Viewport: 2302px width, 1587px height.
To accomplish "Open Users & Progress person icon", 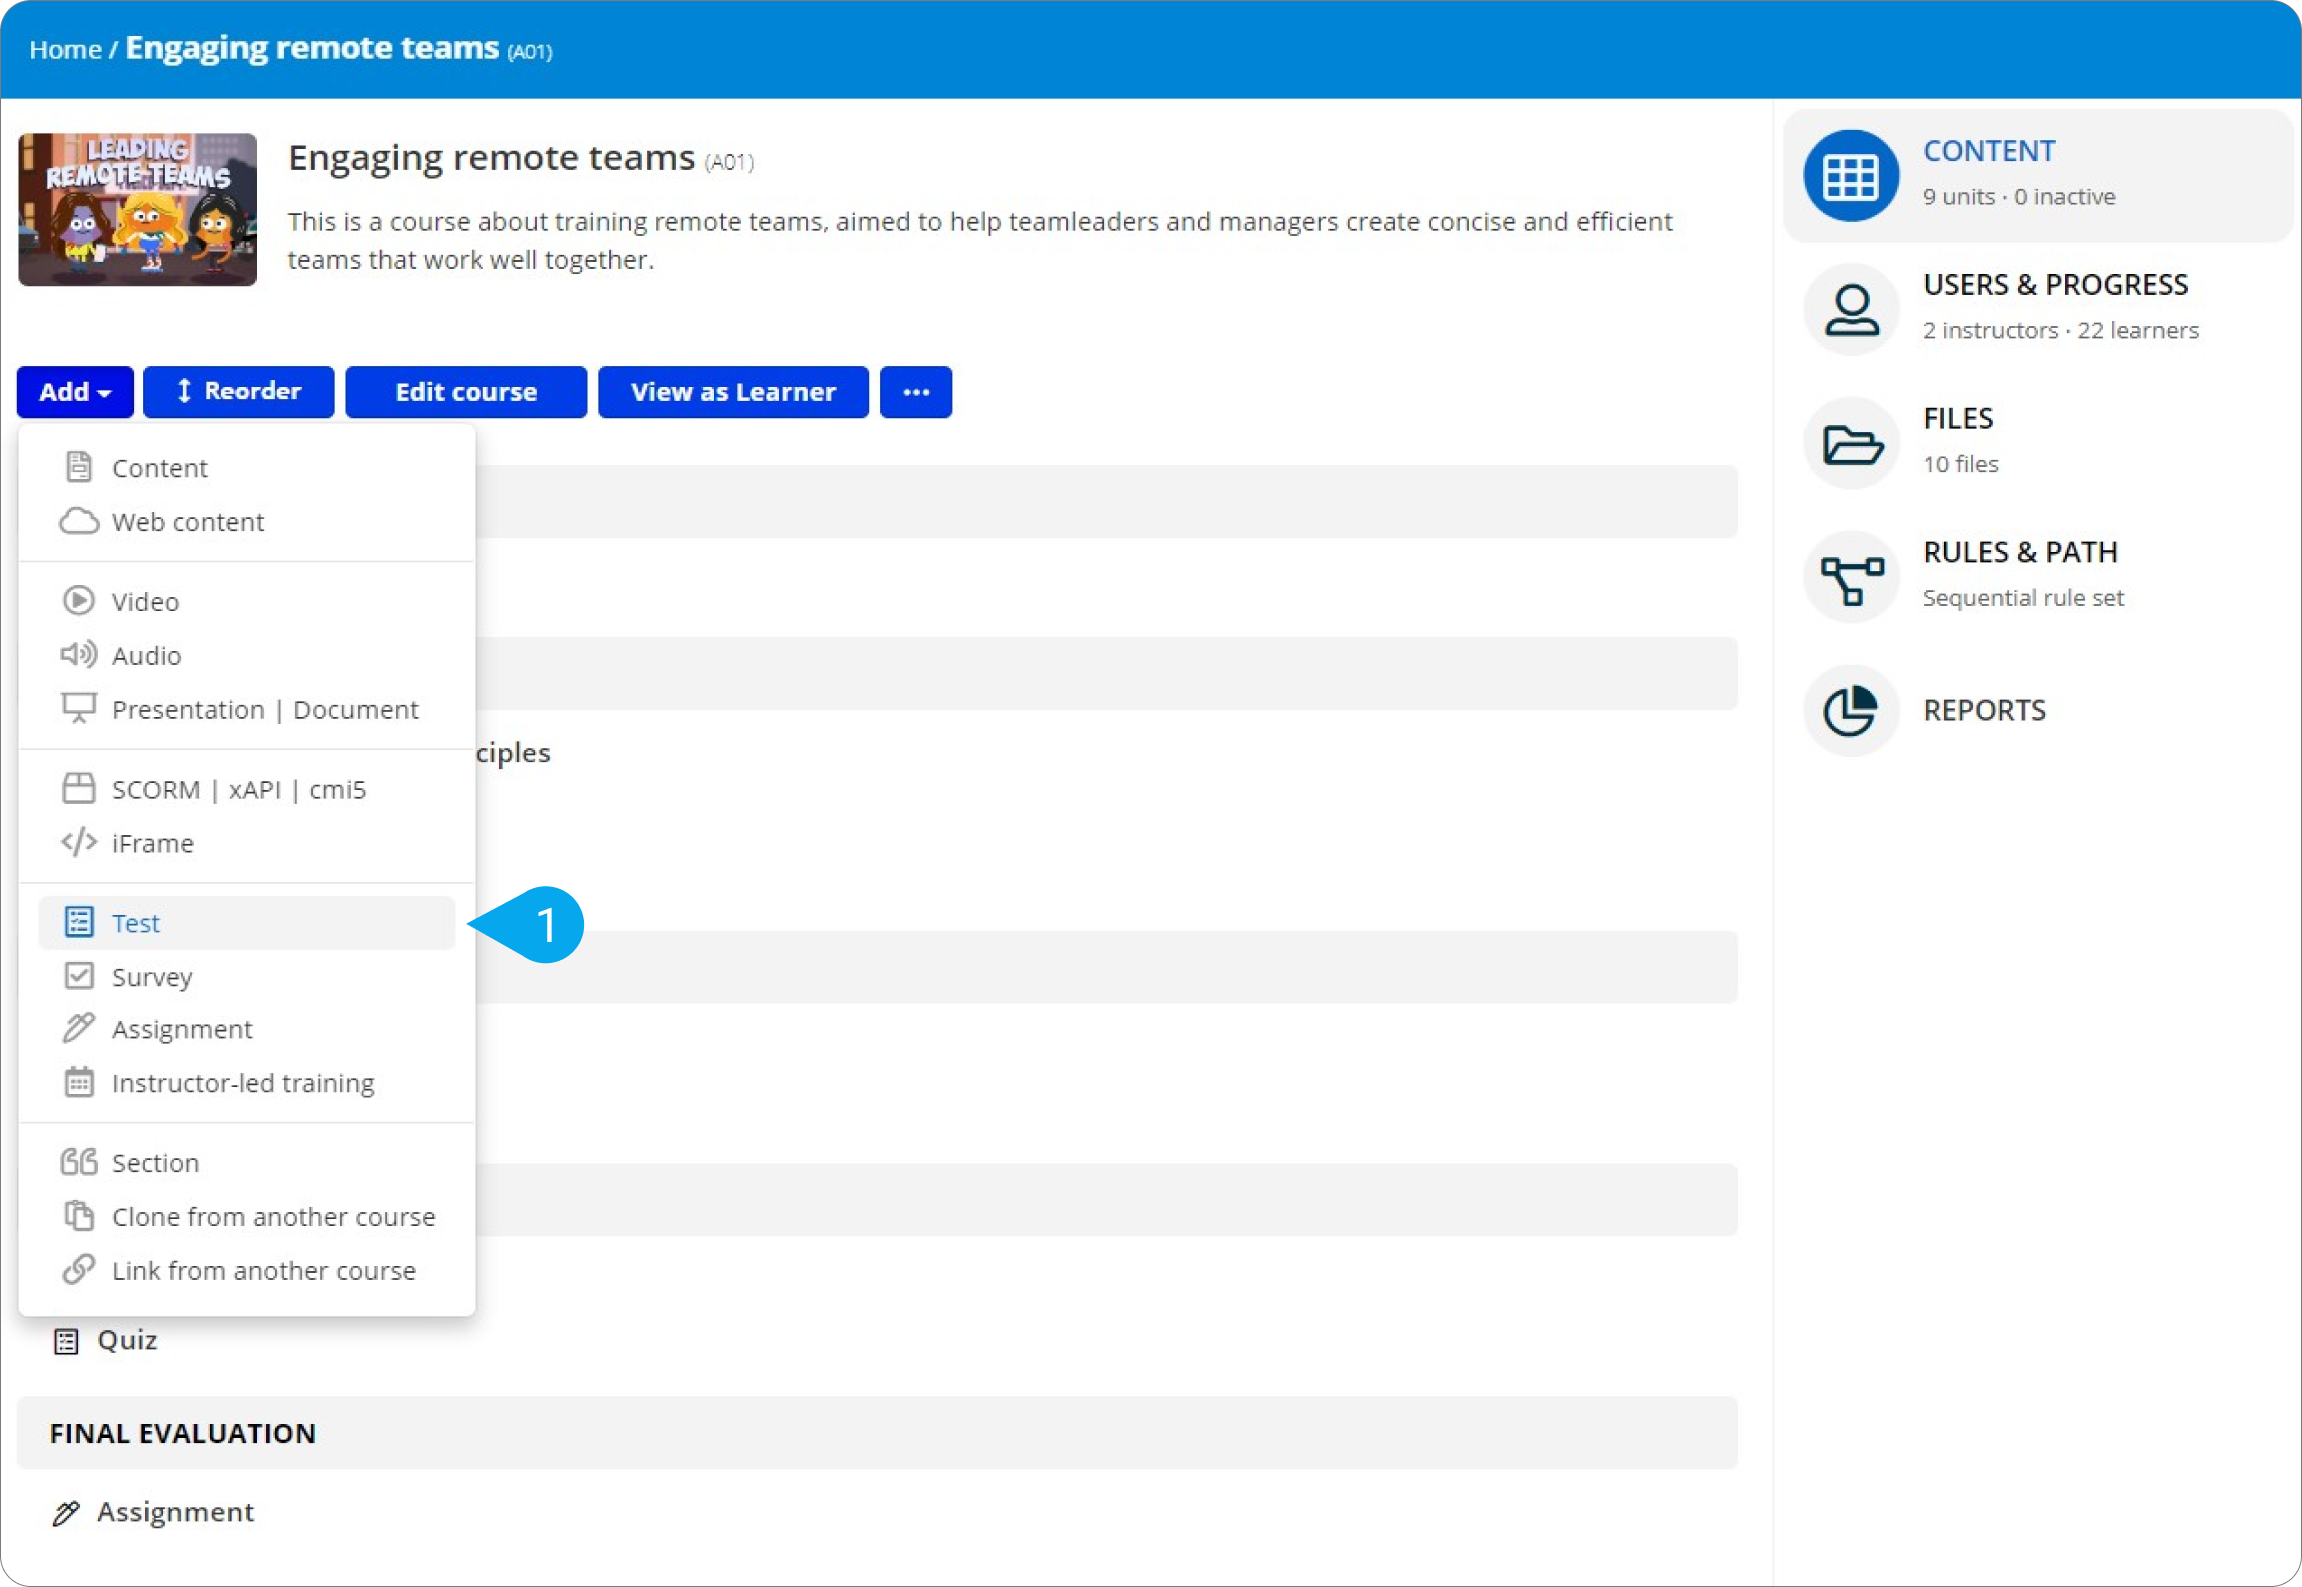I will pos(1850,310).
